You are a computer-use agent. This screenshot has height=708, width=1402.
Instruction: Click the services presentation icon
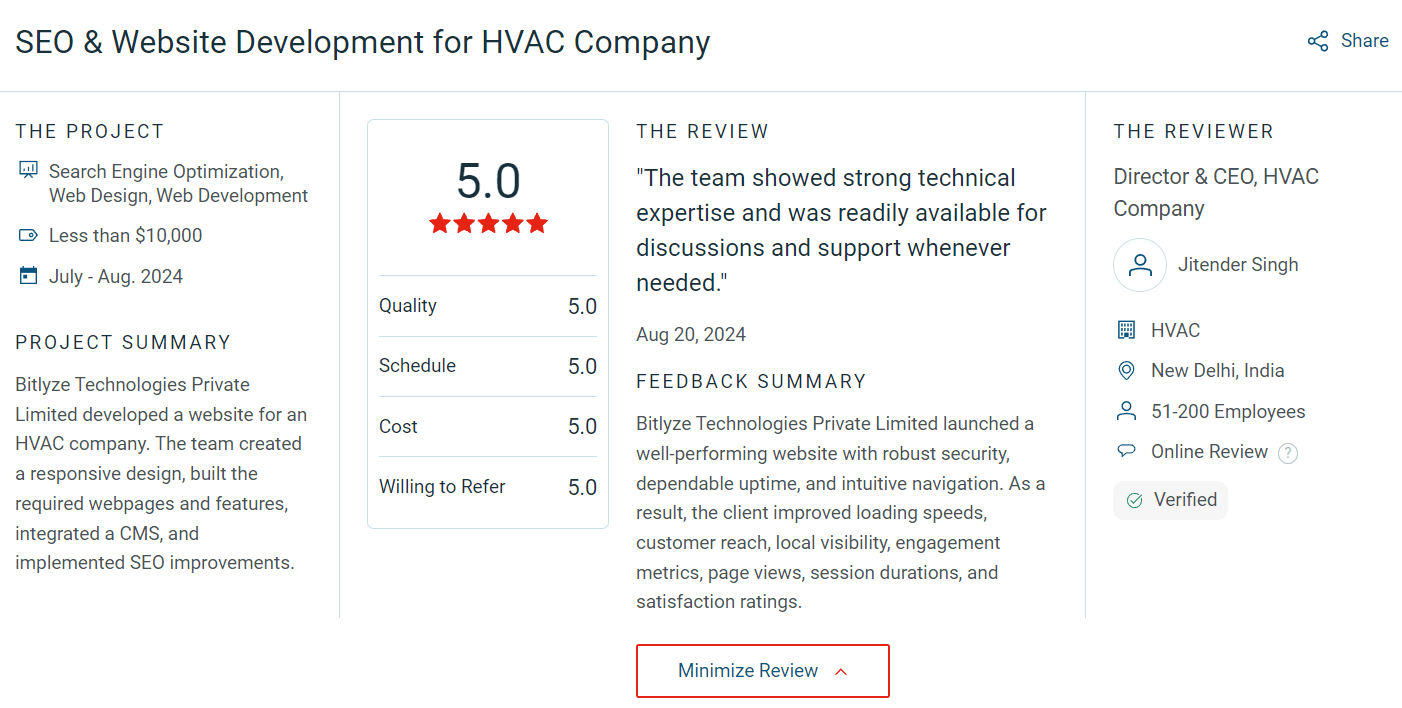point(28,171)
